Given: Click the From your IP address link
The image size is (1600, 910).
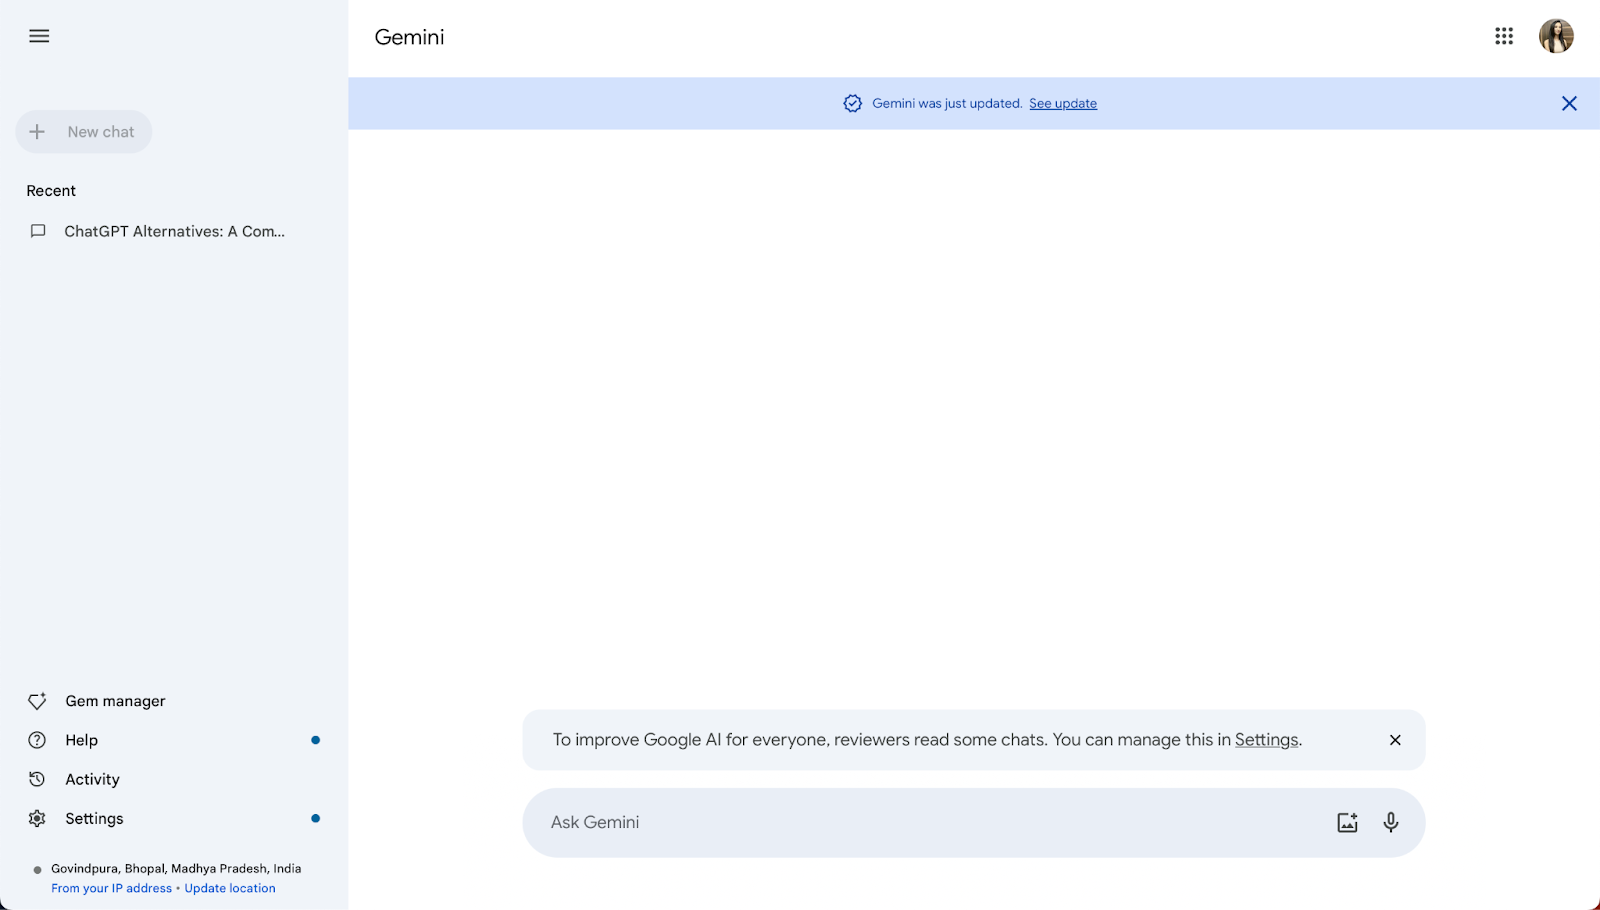Looking at the screenshot, I should (x=111, y=888).
